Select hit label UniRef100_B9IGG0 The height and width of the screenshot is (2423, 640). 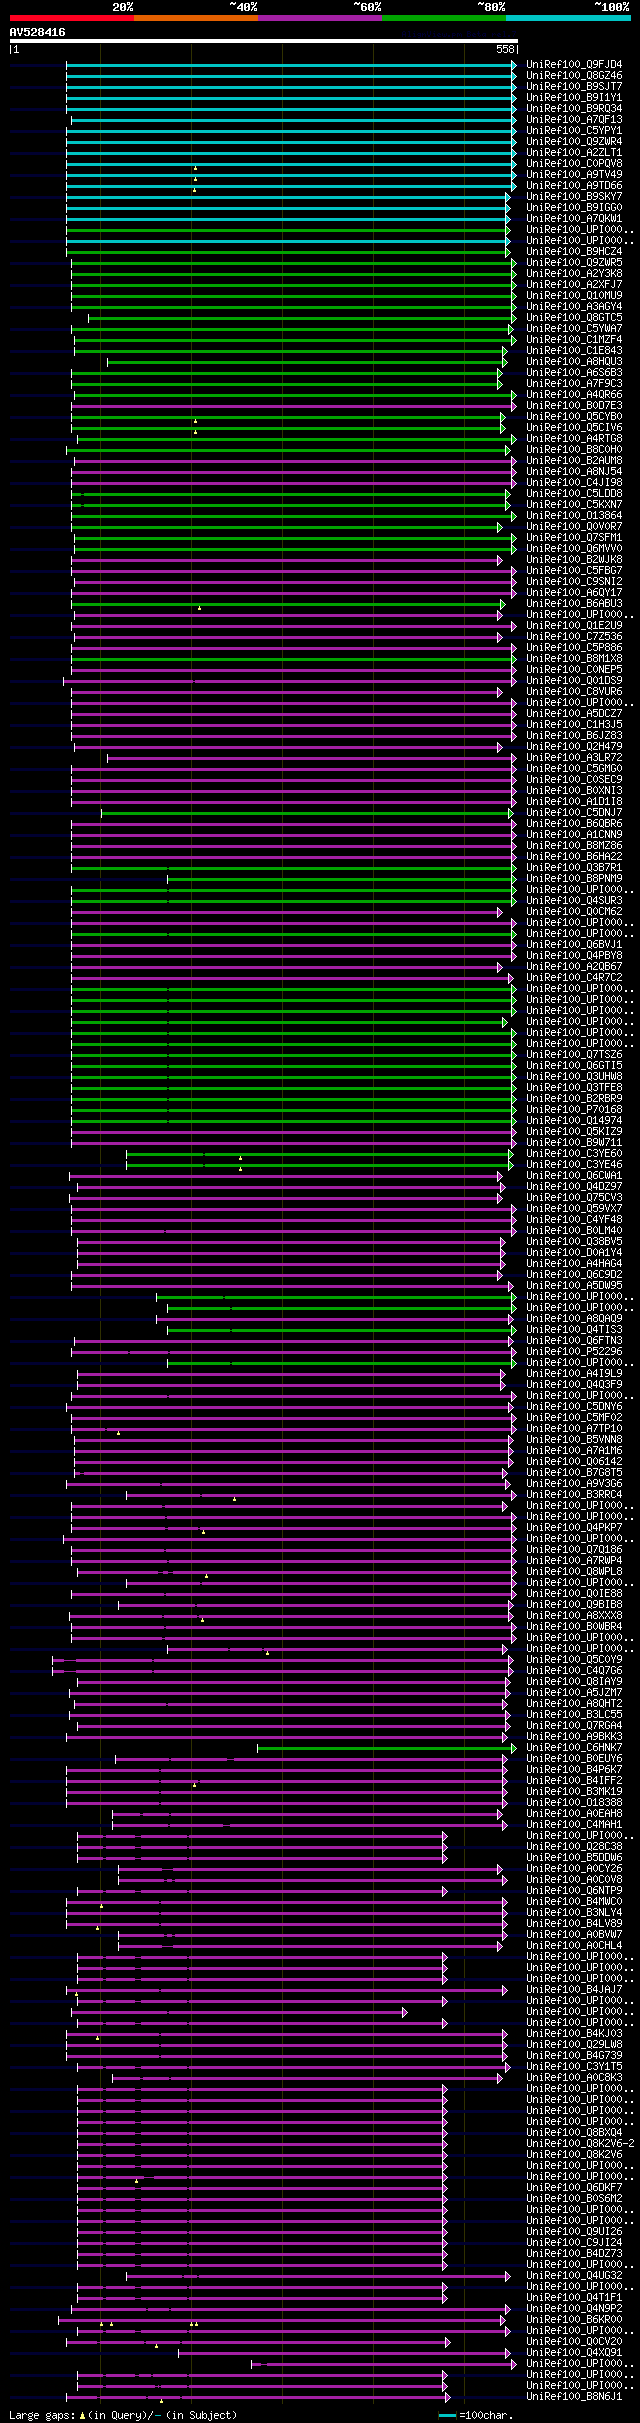574,207
